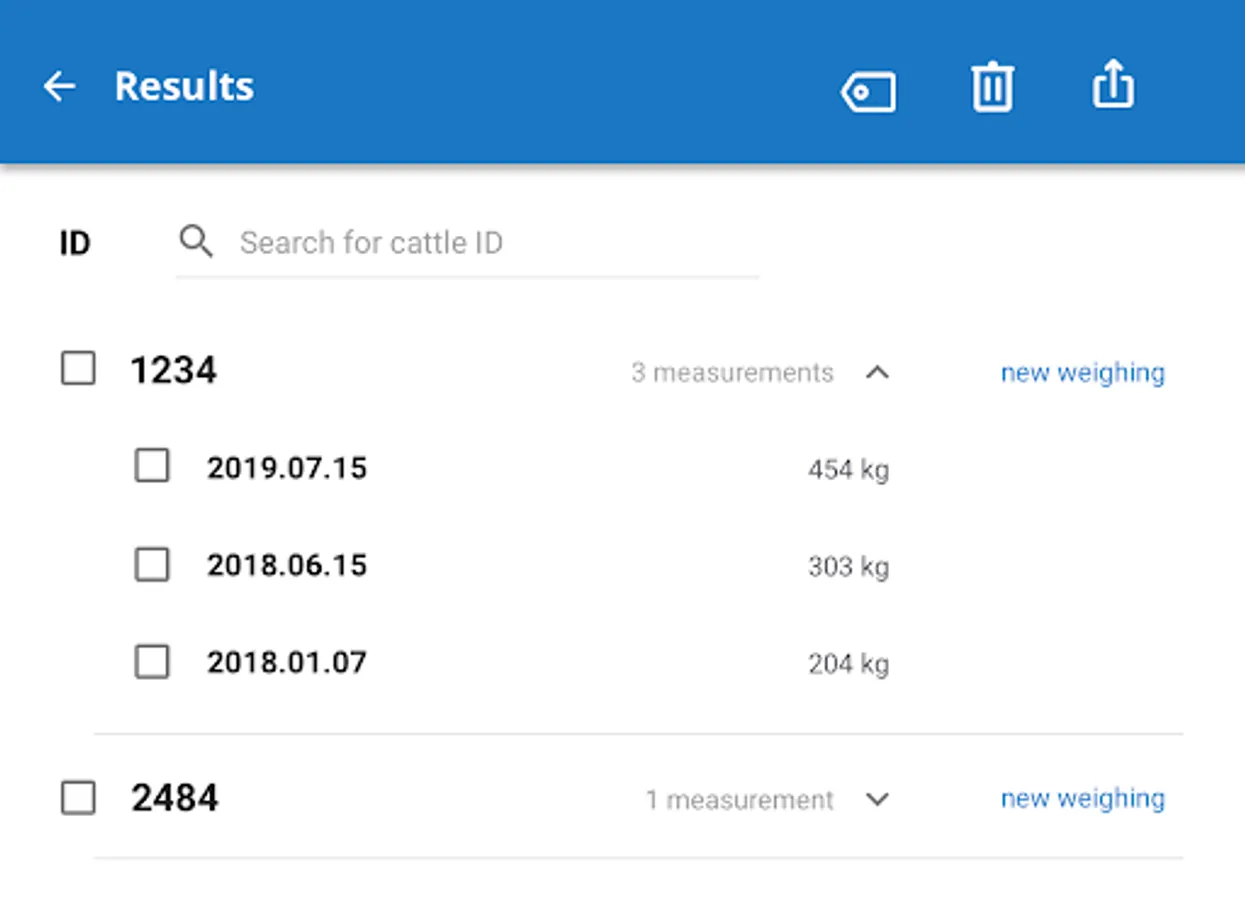The width and height of the screenshot is (1245, 900).
Task: Tick the 2018.01.07 measurement checkbox
Action: point(152,662)
